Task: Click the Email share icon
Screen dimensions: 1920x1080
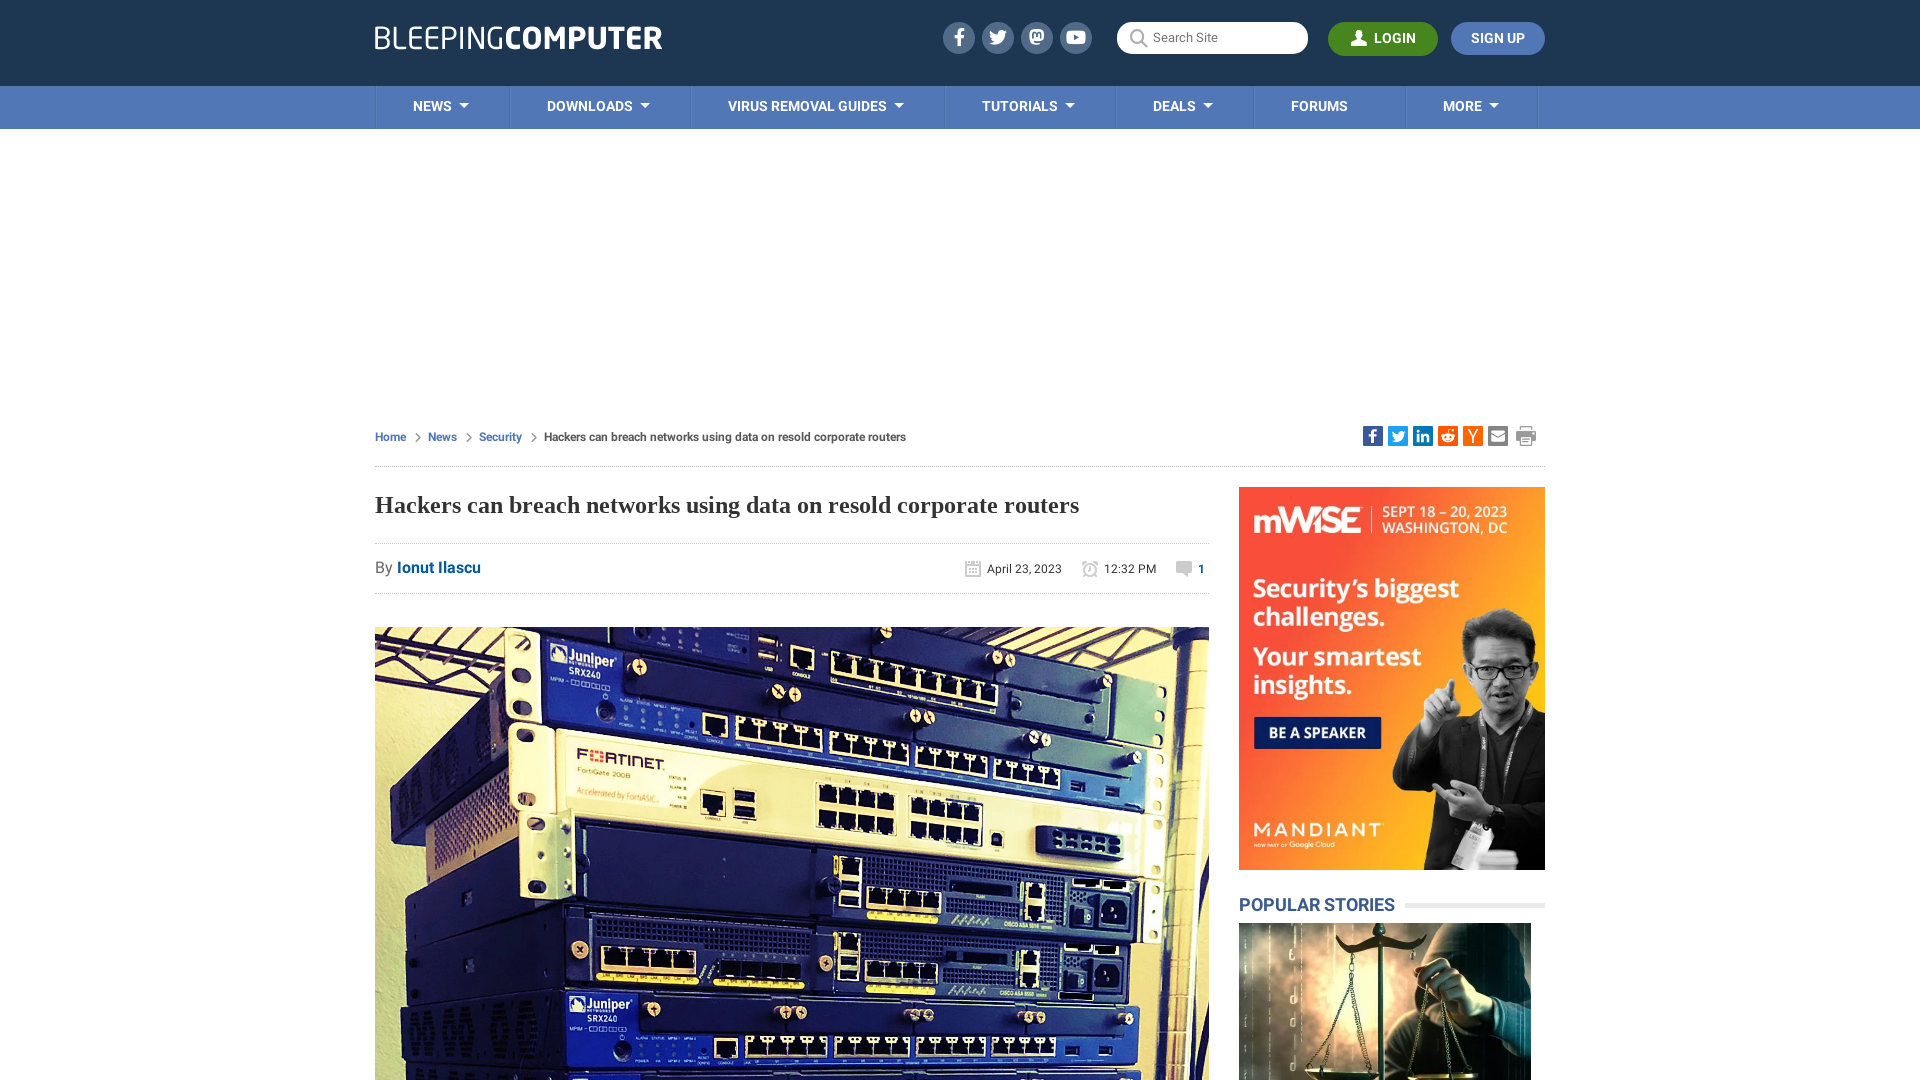Action: click(x=1497, y=435)
